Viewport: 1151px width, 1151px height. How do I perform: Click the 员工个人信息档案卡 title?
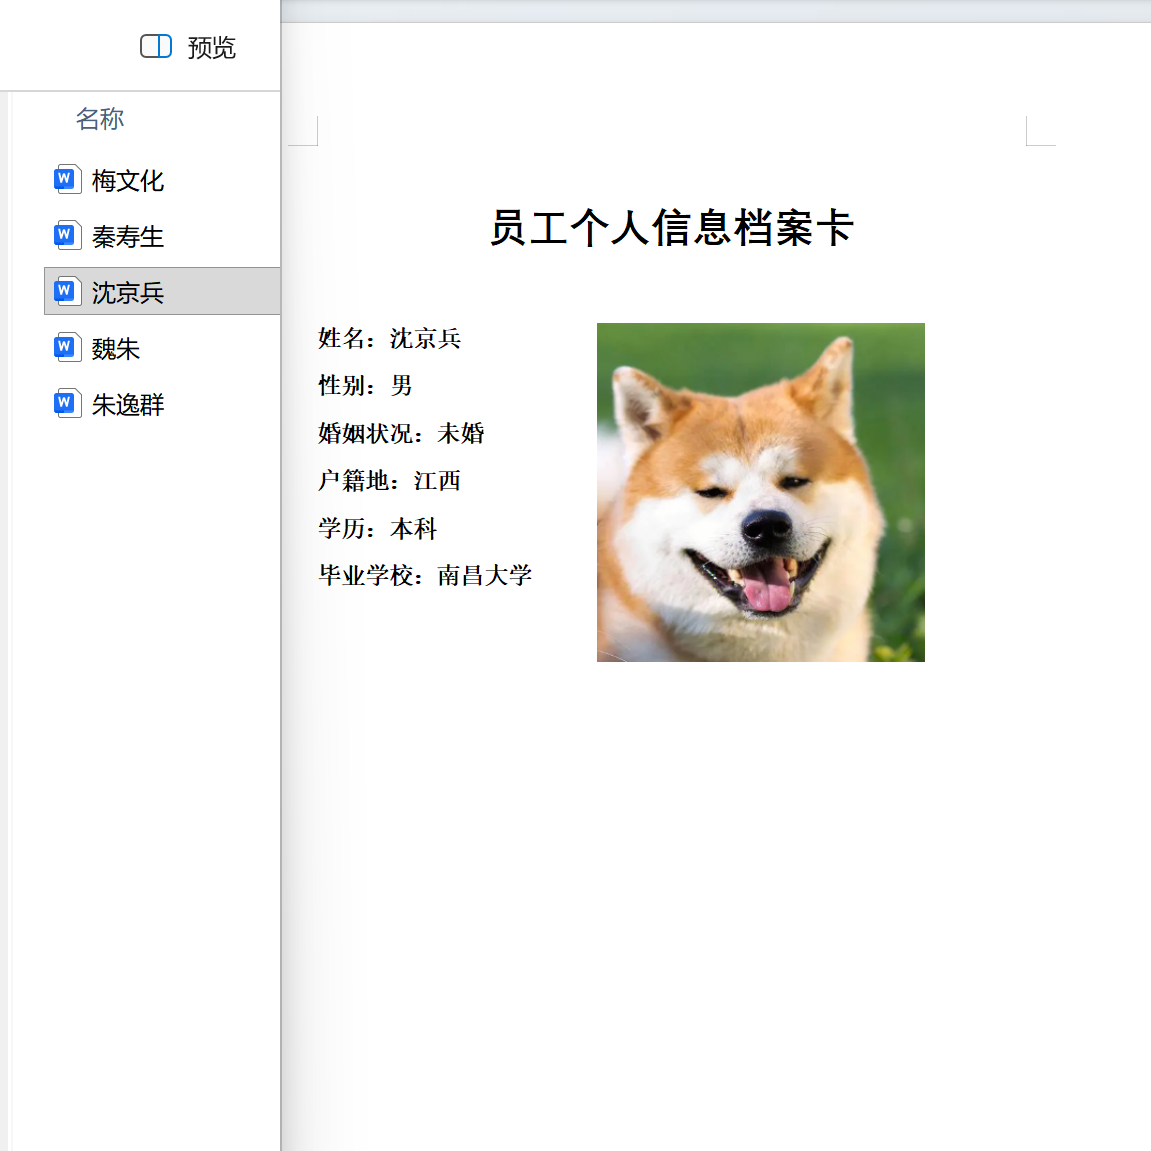(x=672, y=228)
